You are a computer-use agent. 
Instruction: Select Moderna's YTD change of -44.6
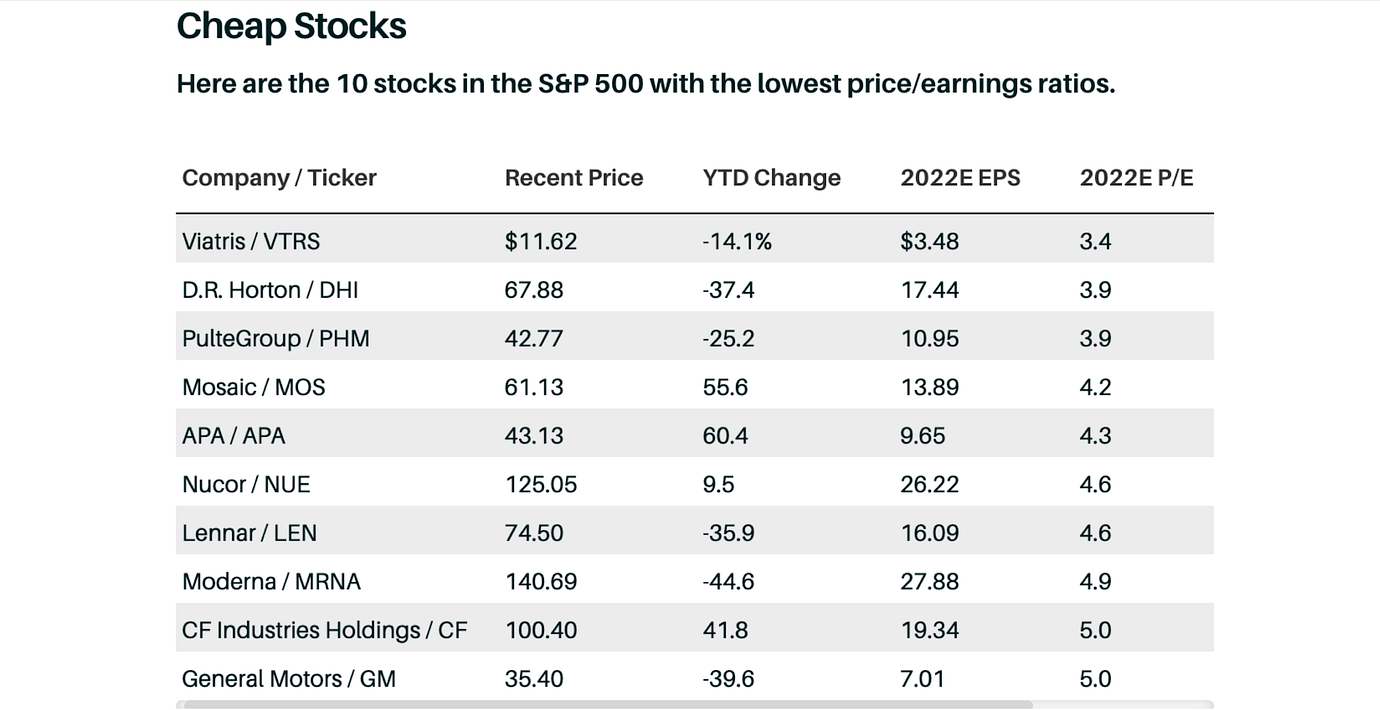coord(728,582)
